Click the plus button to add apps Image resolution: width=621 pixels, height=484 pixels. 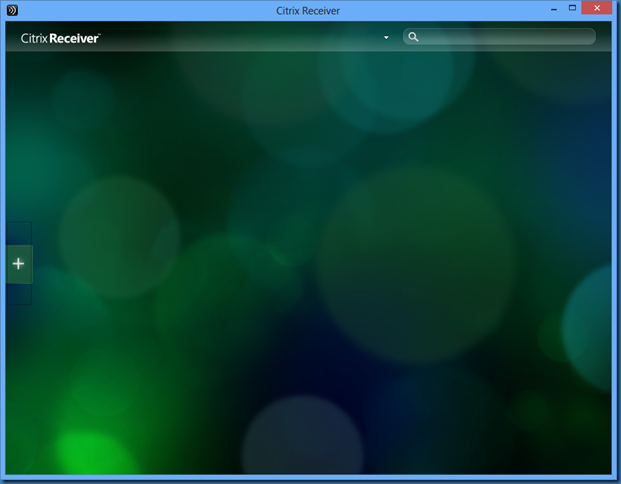coord(19,264)
